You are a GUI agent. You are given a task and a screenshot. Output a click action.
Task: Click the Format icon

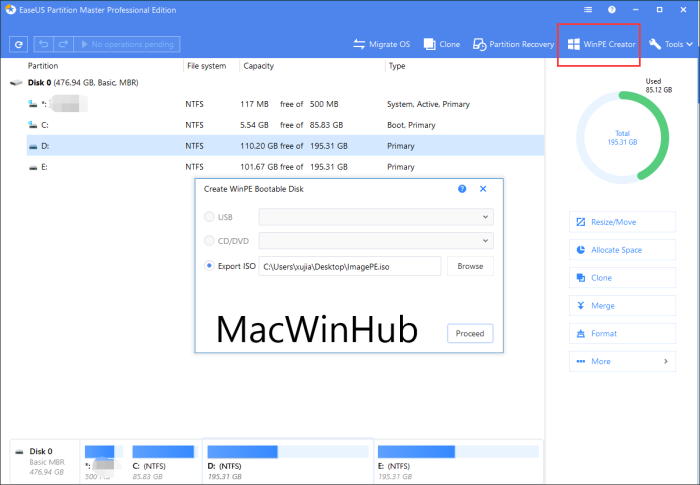click(x=580, y=334)
